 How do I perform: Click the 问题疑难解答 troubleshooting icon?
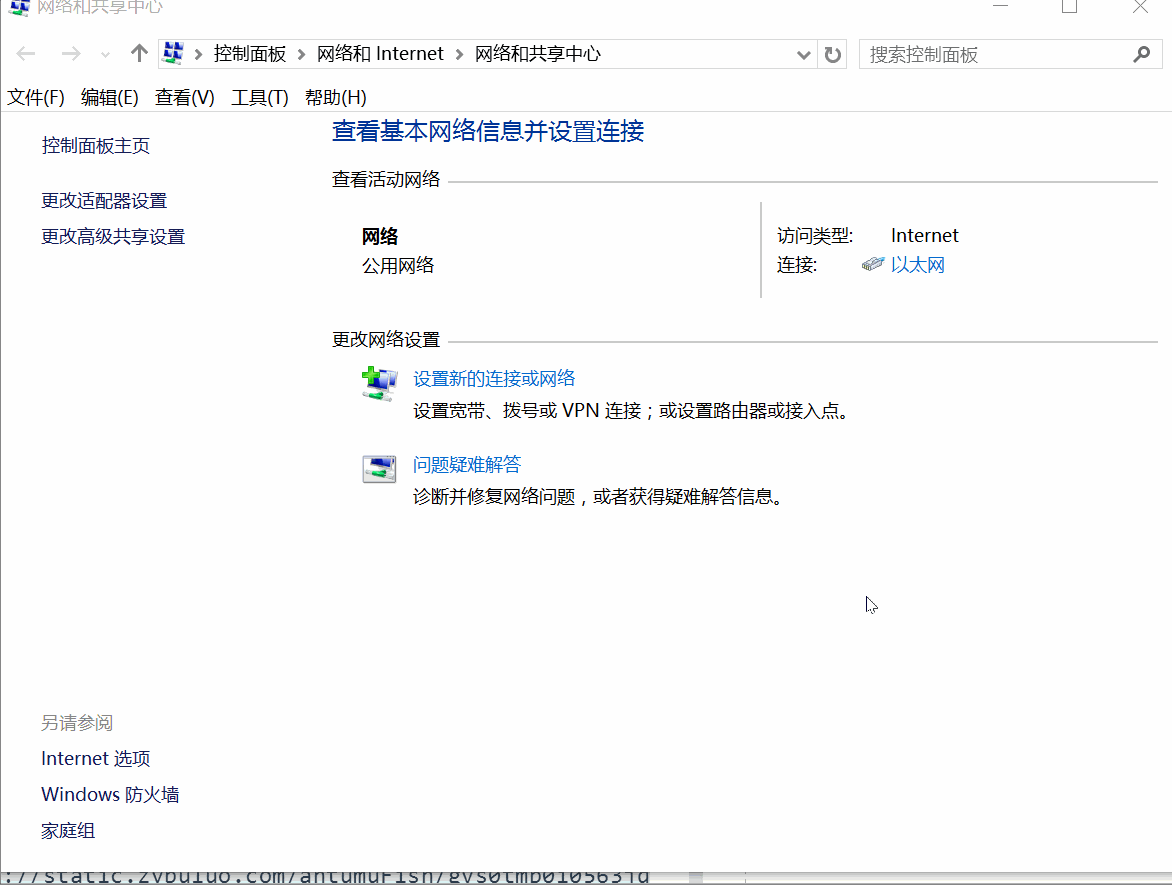(x=378, y=469)
